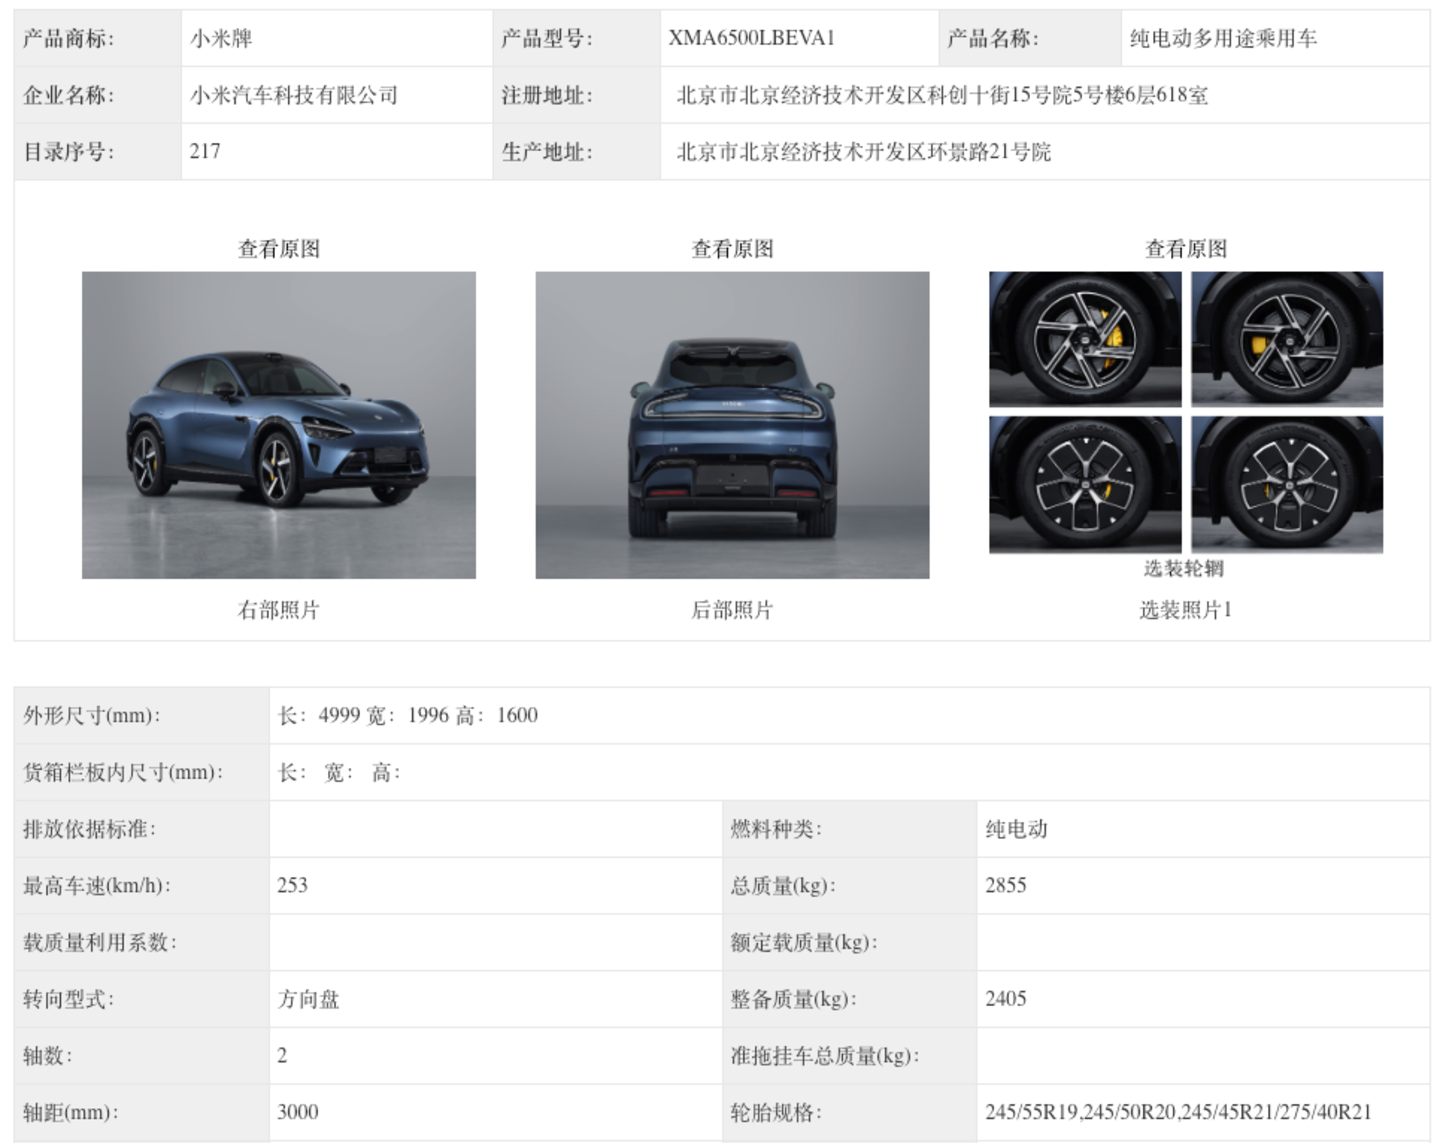Click the max speed value 253

[293, 885]
